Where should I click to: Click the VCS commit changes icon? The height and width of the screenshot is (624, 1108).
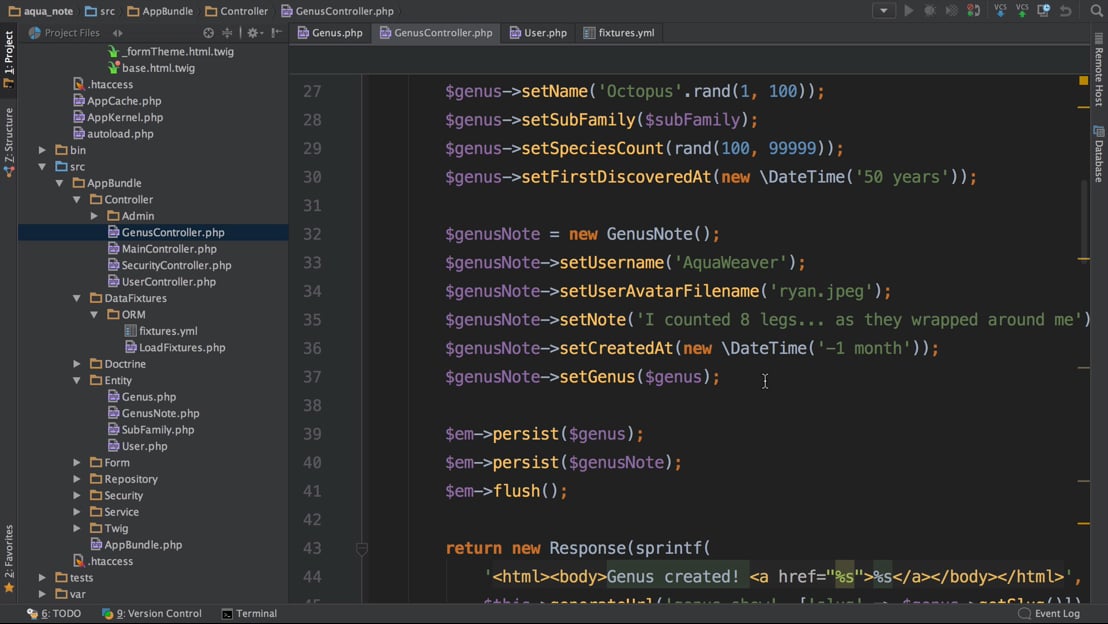tap(1022, 11)
